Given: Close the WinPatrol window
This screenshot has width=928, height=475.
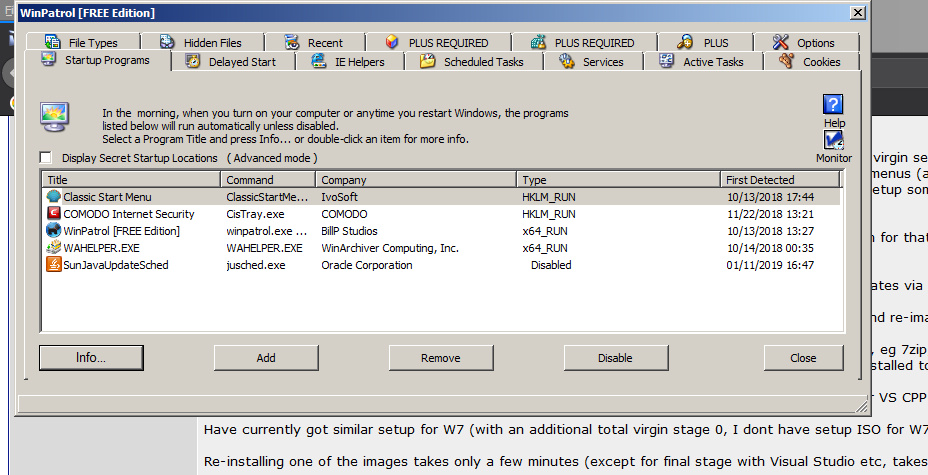Looking at the screenshot, I should pos(857,12).
